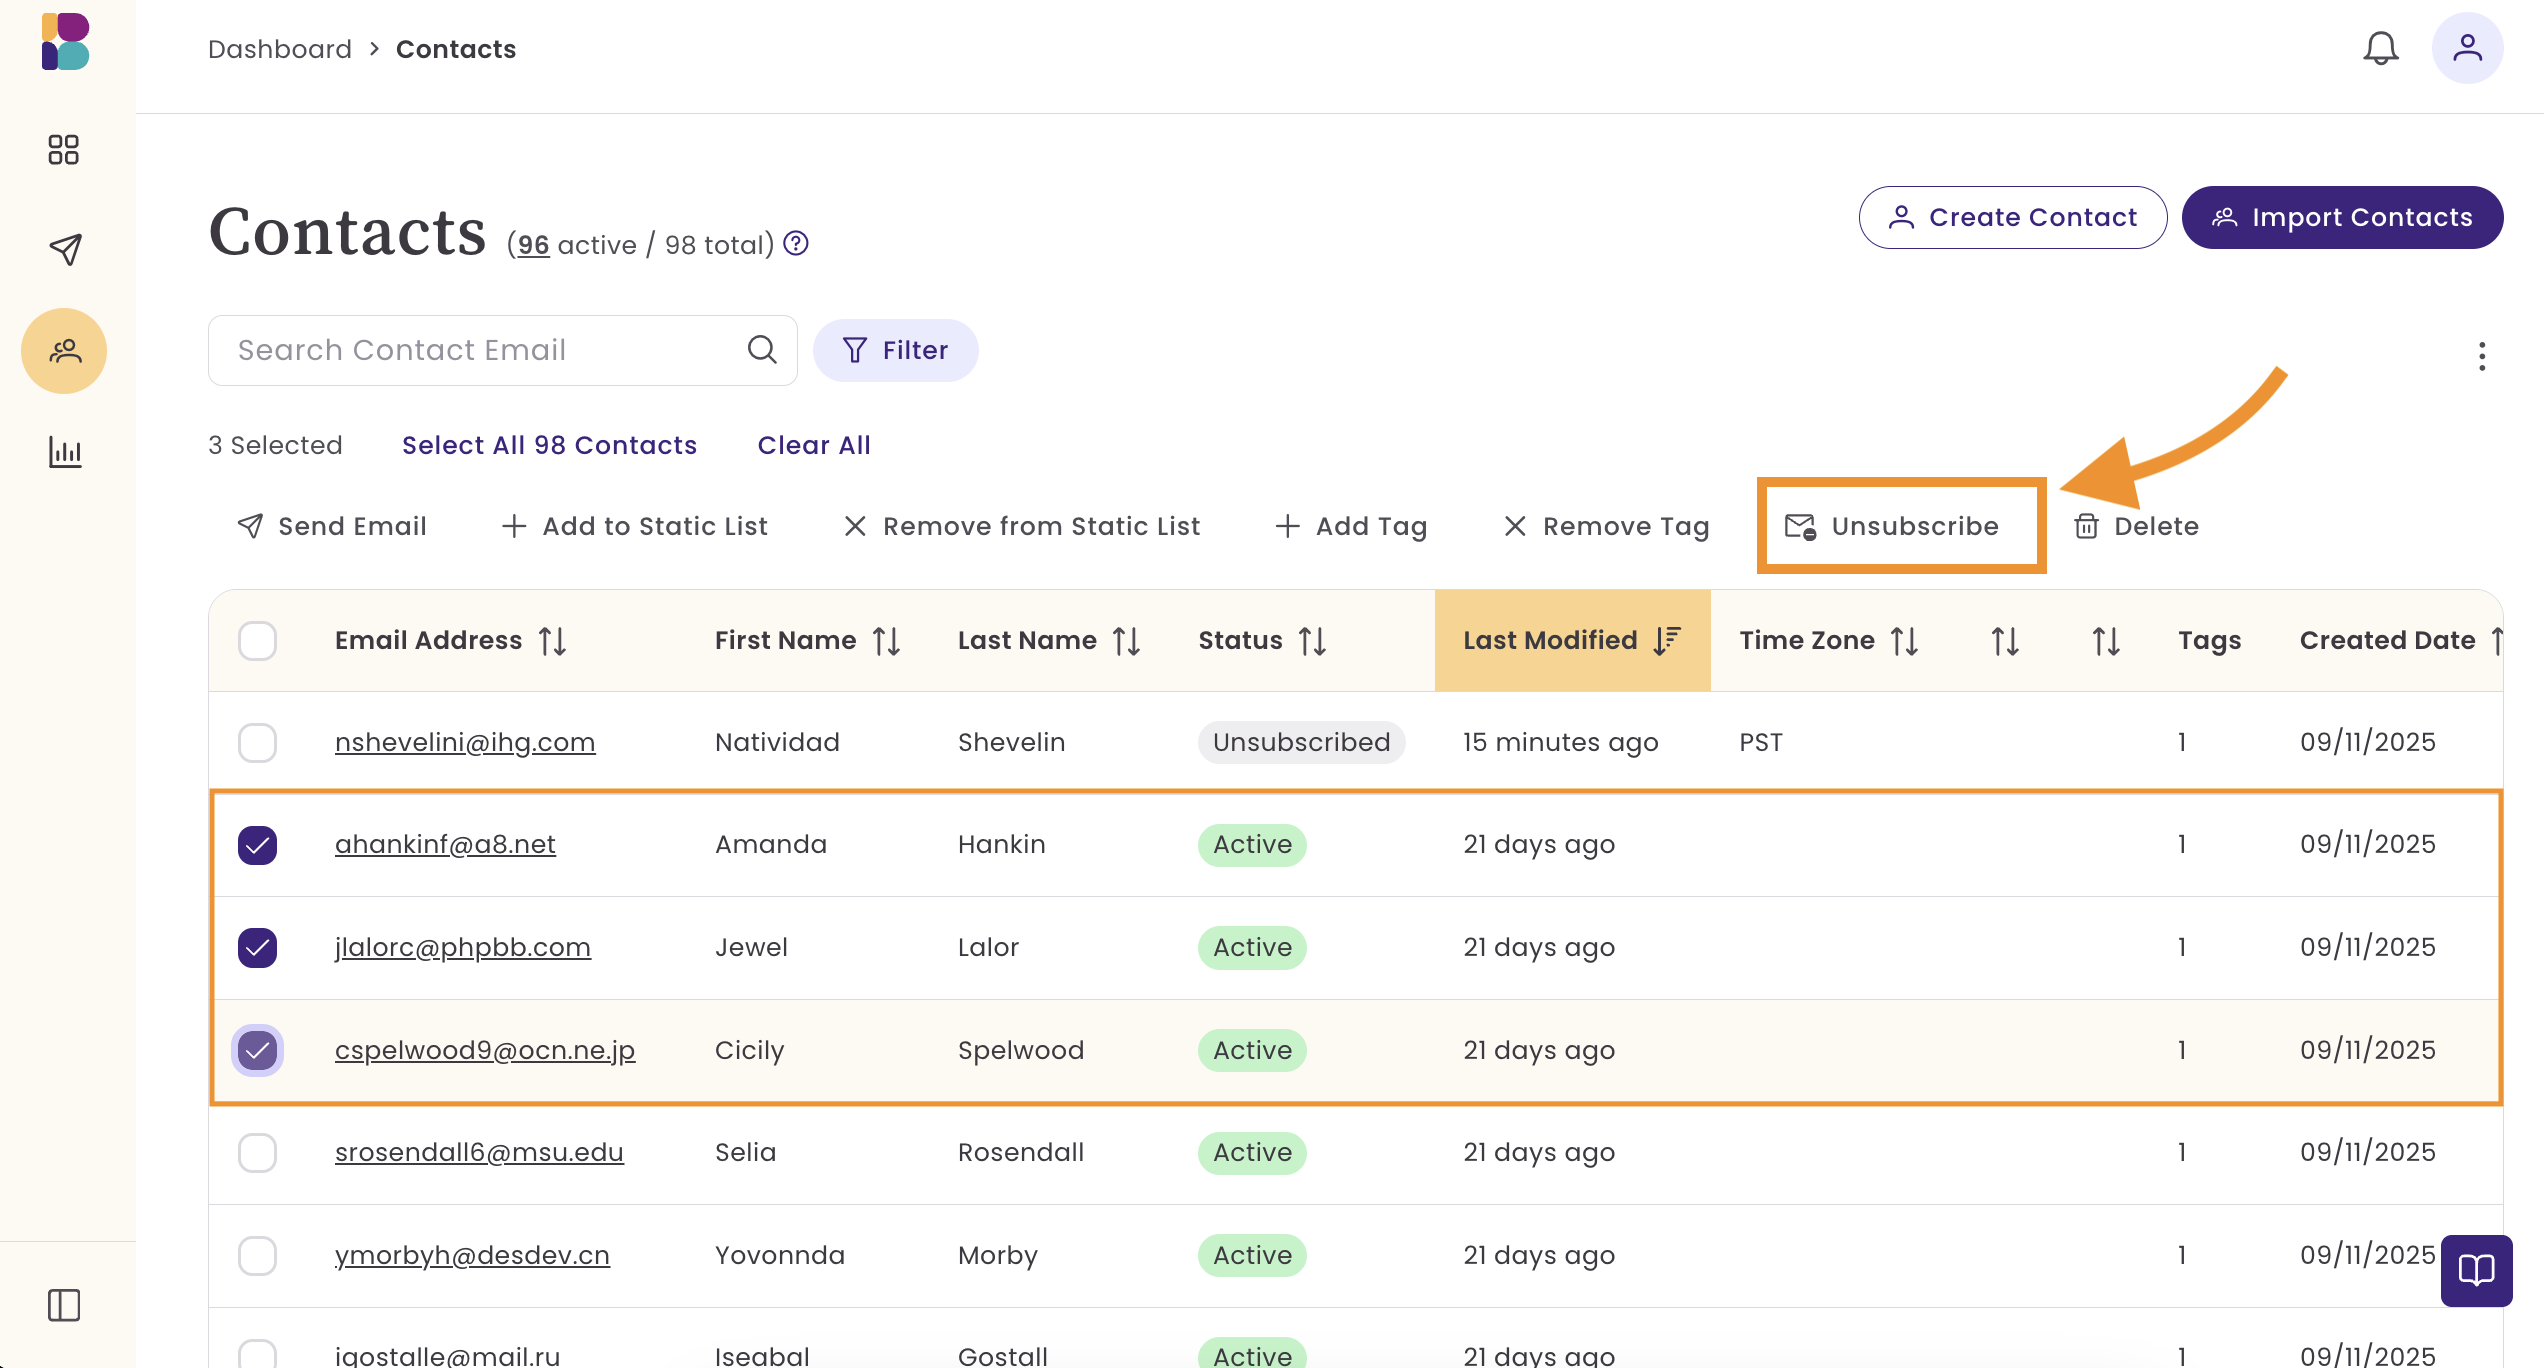Open the campaigns paper plane sidebar icon
The image size is (2544, 1368).
pos(64,249)
